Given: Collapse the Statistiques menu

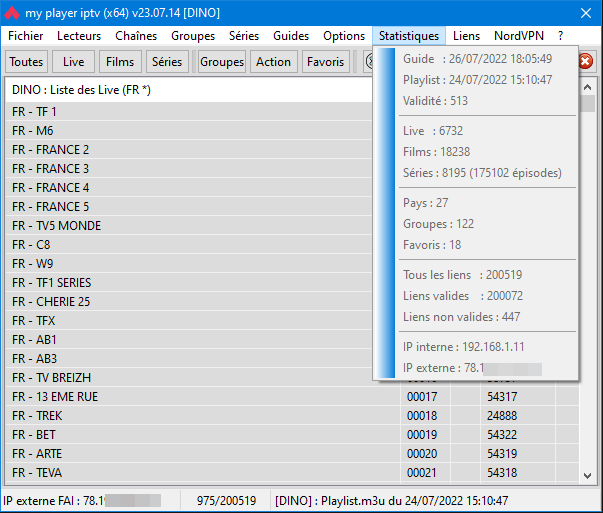Looking at the screenshot, I should pyautogui.click(x=409, y=36).
